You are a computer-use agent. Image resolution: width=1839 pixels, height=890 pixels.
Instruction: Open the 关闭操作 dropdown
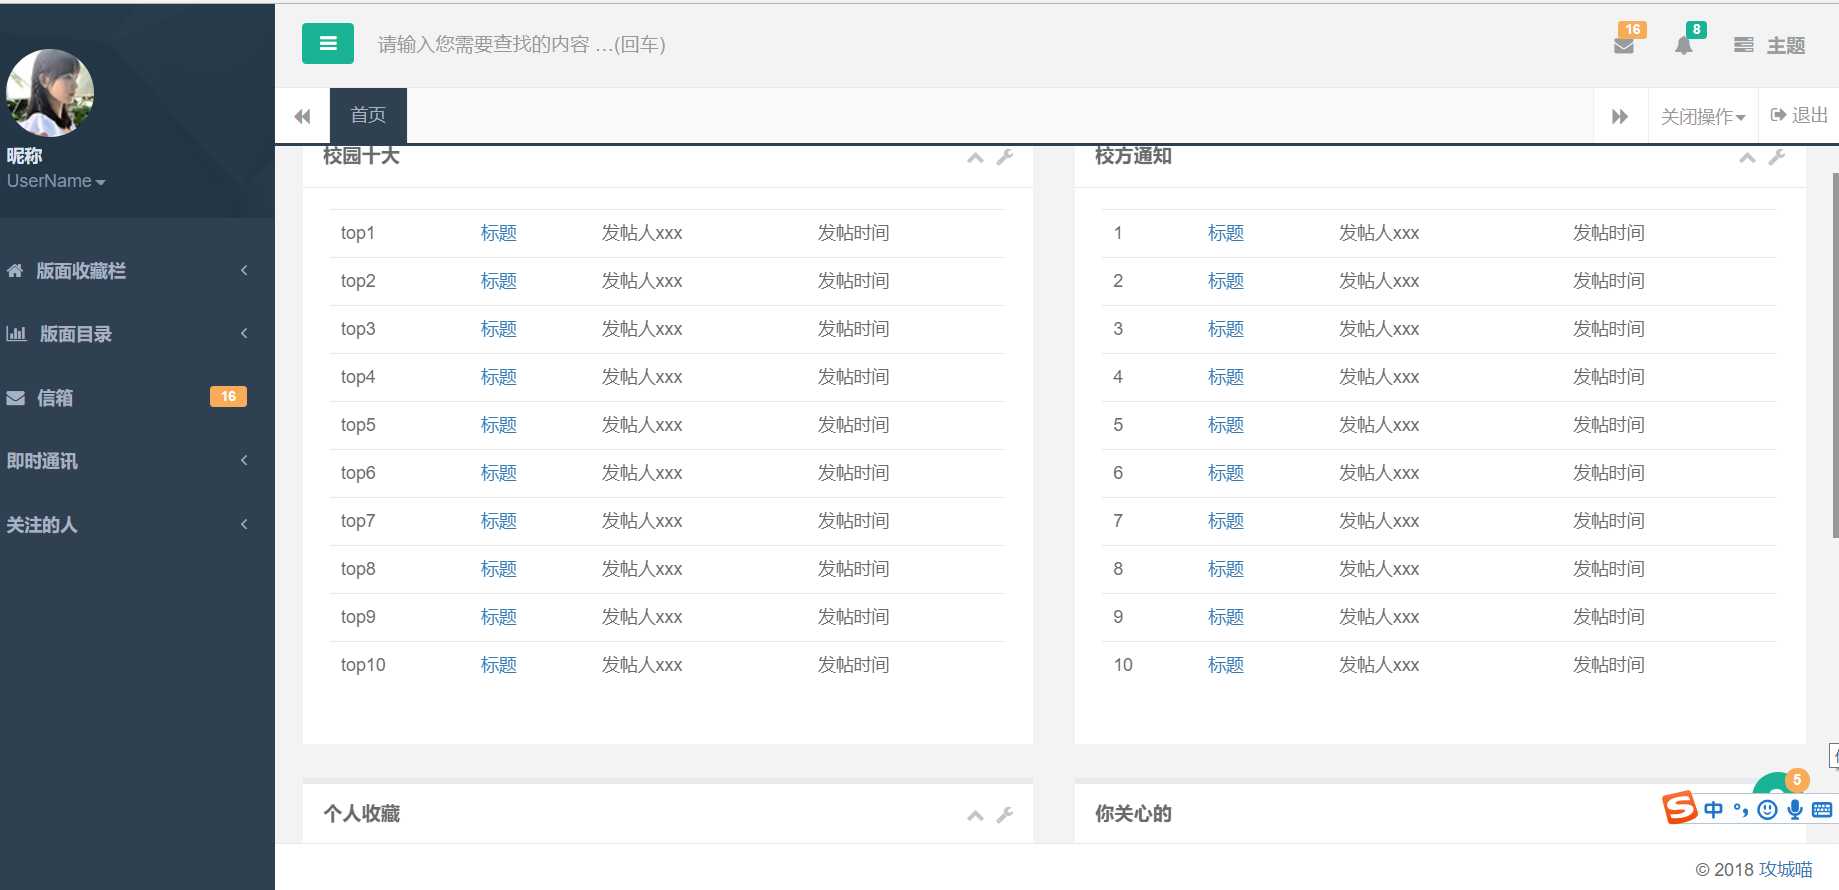(x=1703, y=116)
